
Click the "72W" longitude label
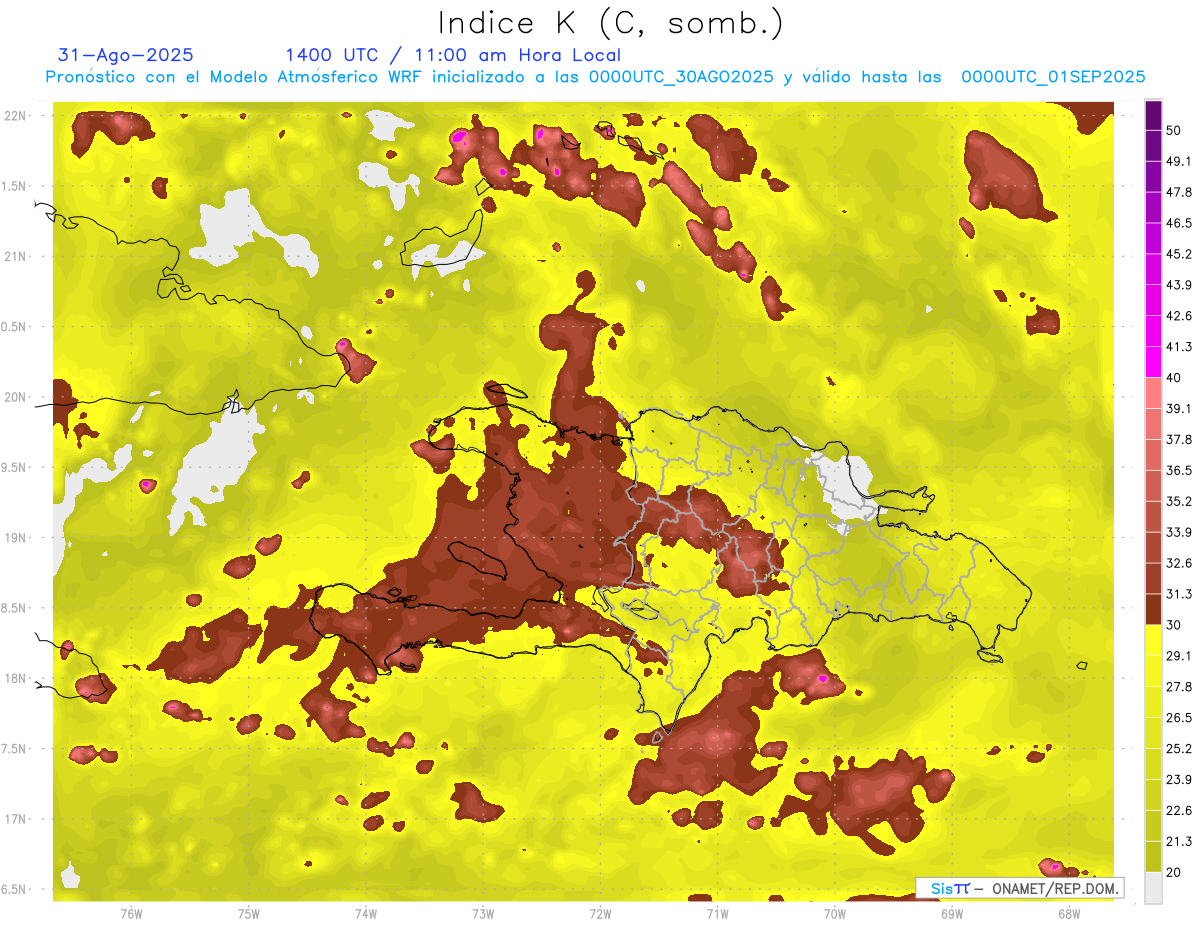tap(600, 913)
